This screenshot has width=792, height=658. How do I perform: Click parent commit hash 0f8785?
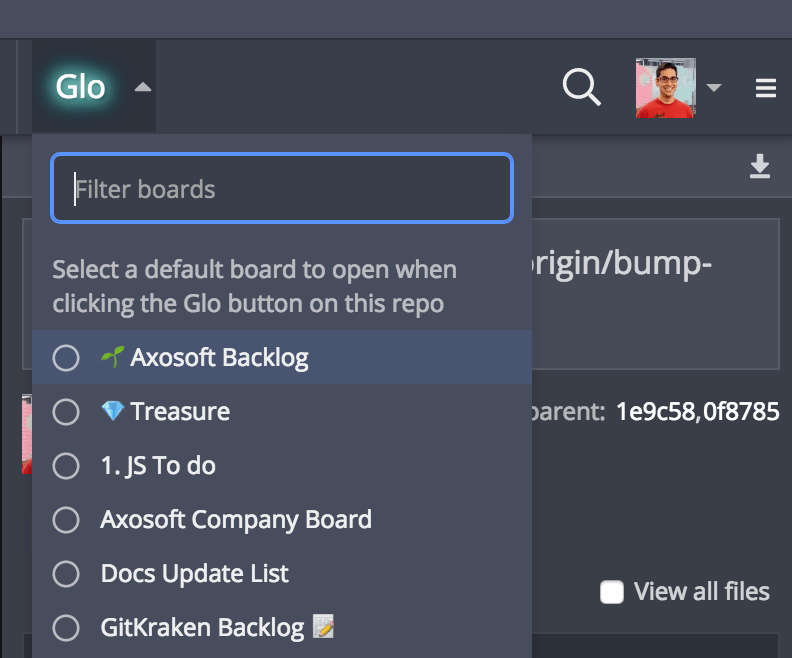(743, 411)
